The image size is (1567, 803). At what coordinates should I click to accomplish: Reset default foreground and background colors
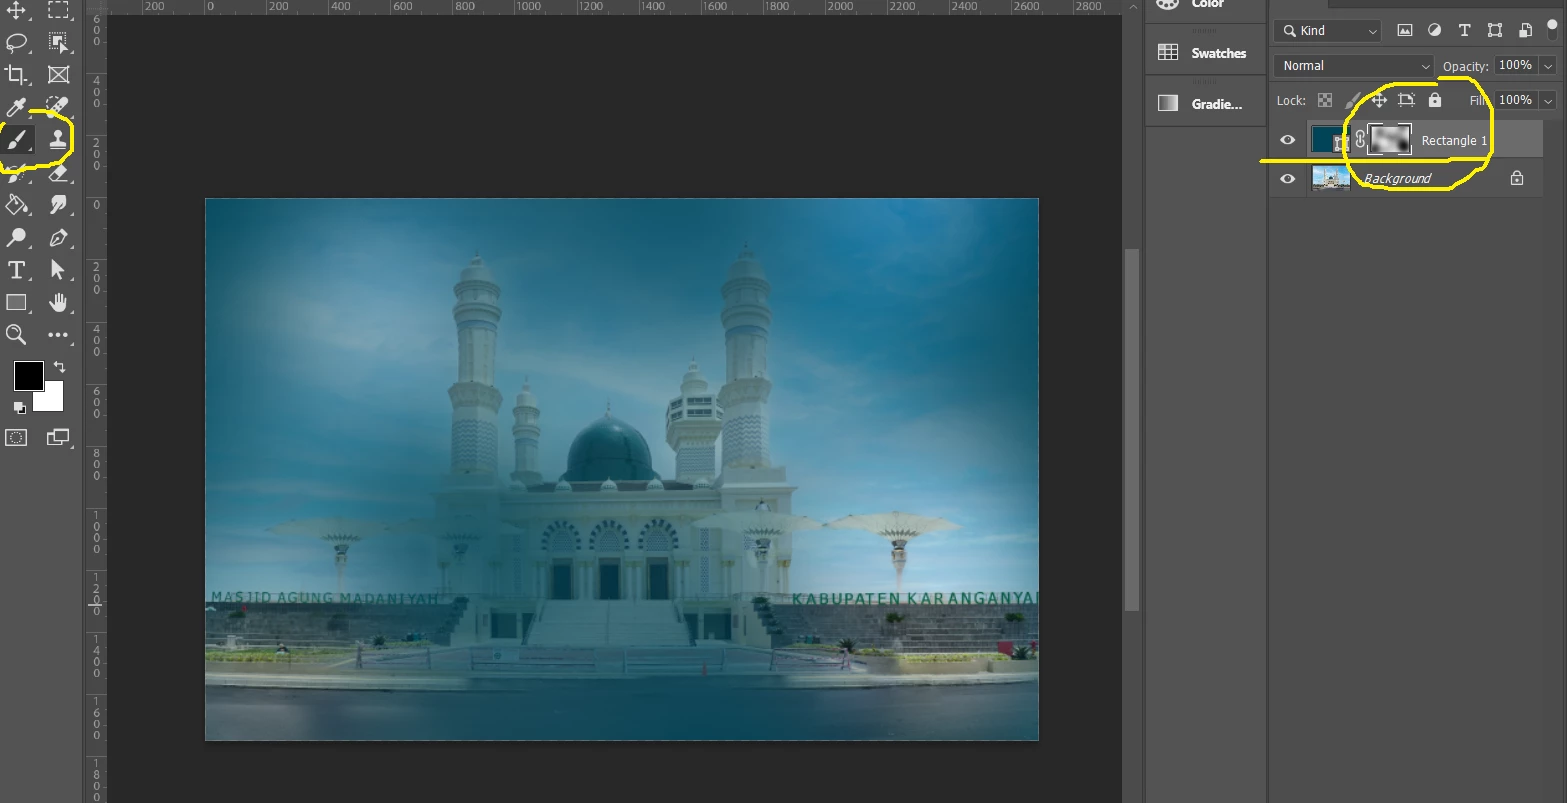click(19, 407)
